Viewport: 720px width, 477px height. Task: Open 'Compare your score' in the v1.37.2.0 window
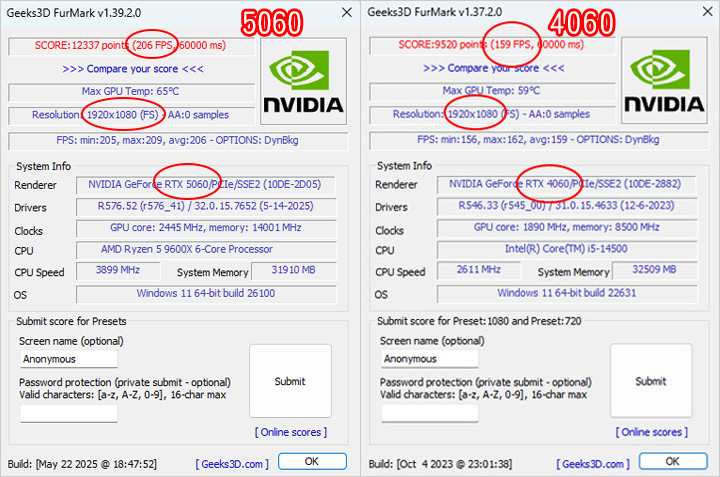click(x=494, y=68)
